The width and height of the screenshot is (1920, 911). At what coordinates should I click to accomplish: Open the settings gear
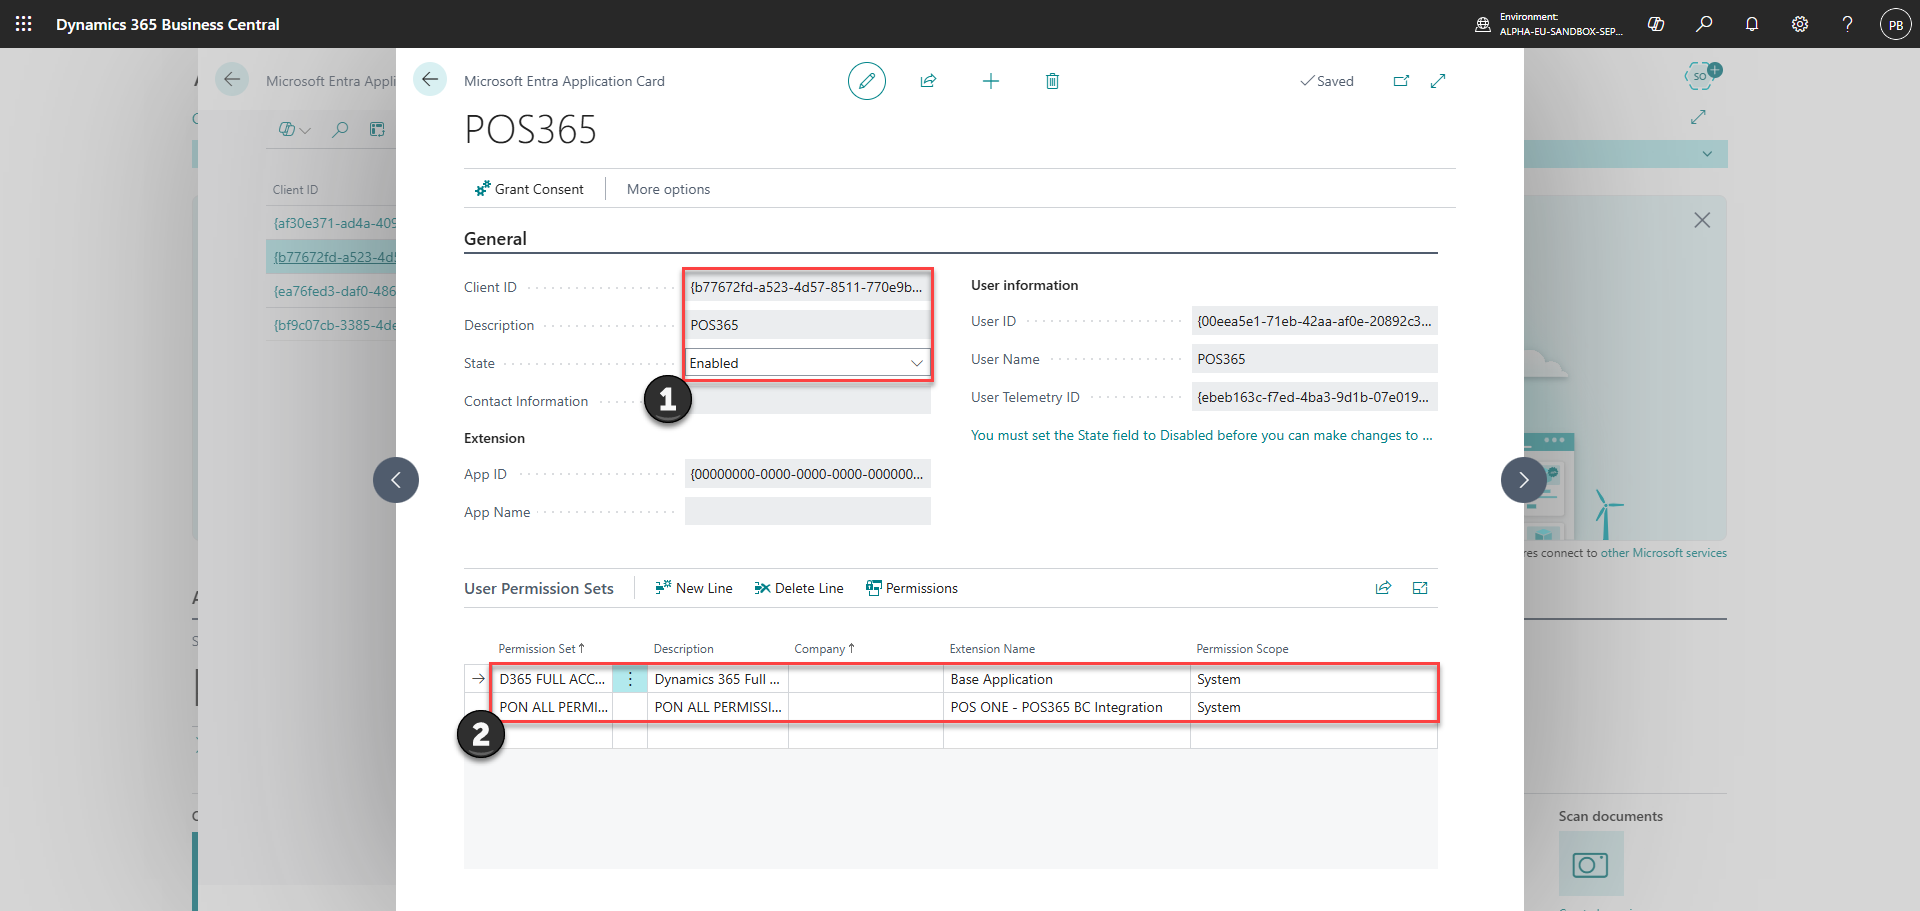click(1800, 24)
